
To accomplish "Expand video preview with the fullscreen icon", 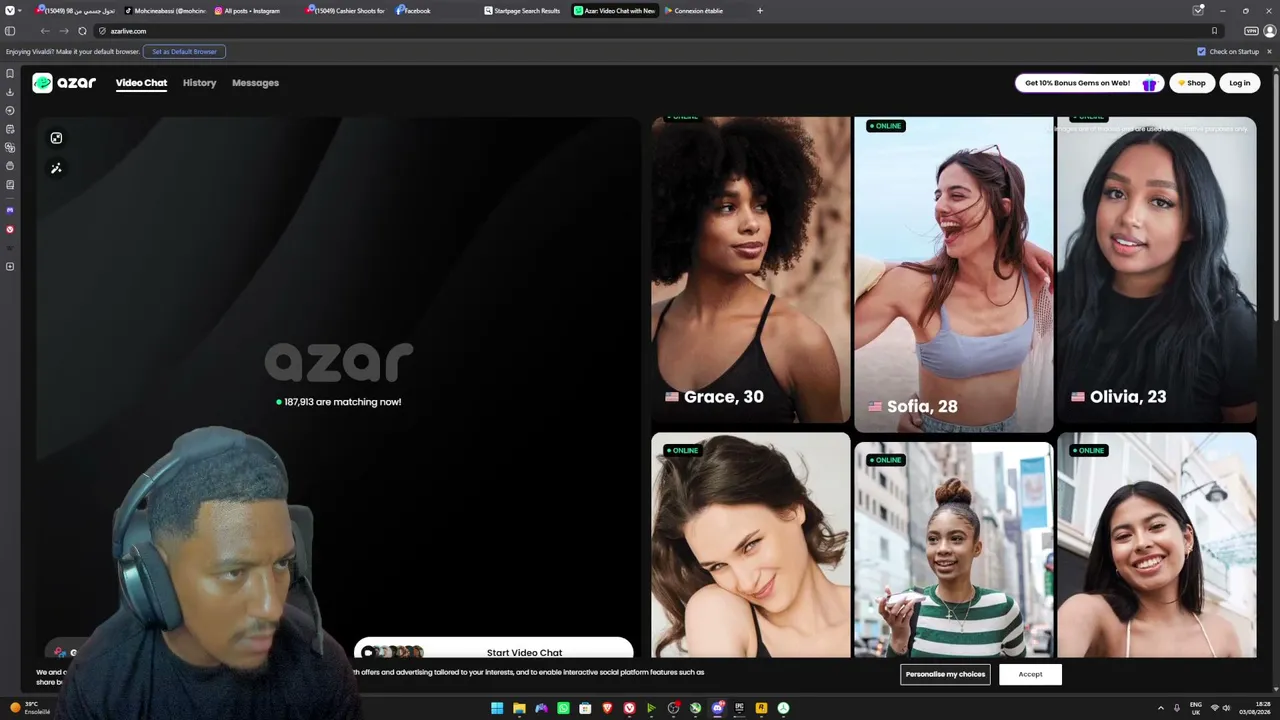I will [56, 138].
